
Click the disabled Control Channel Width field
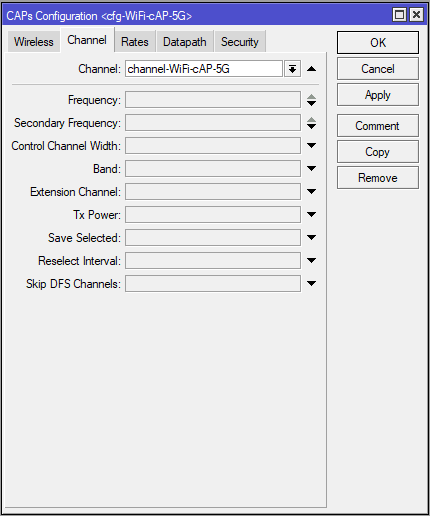click(x=213, y=146)
